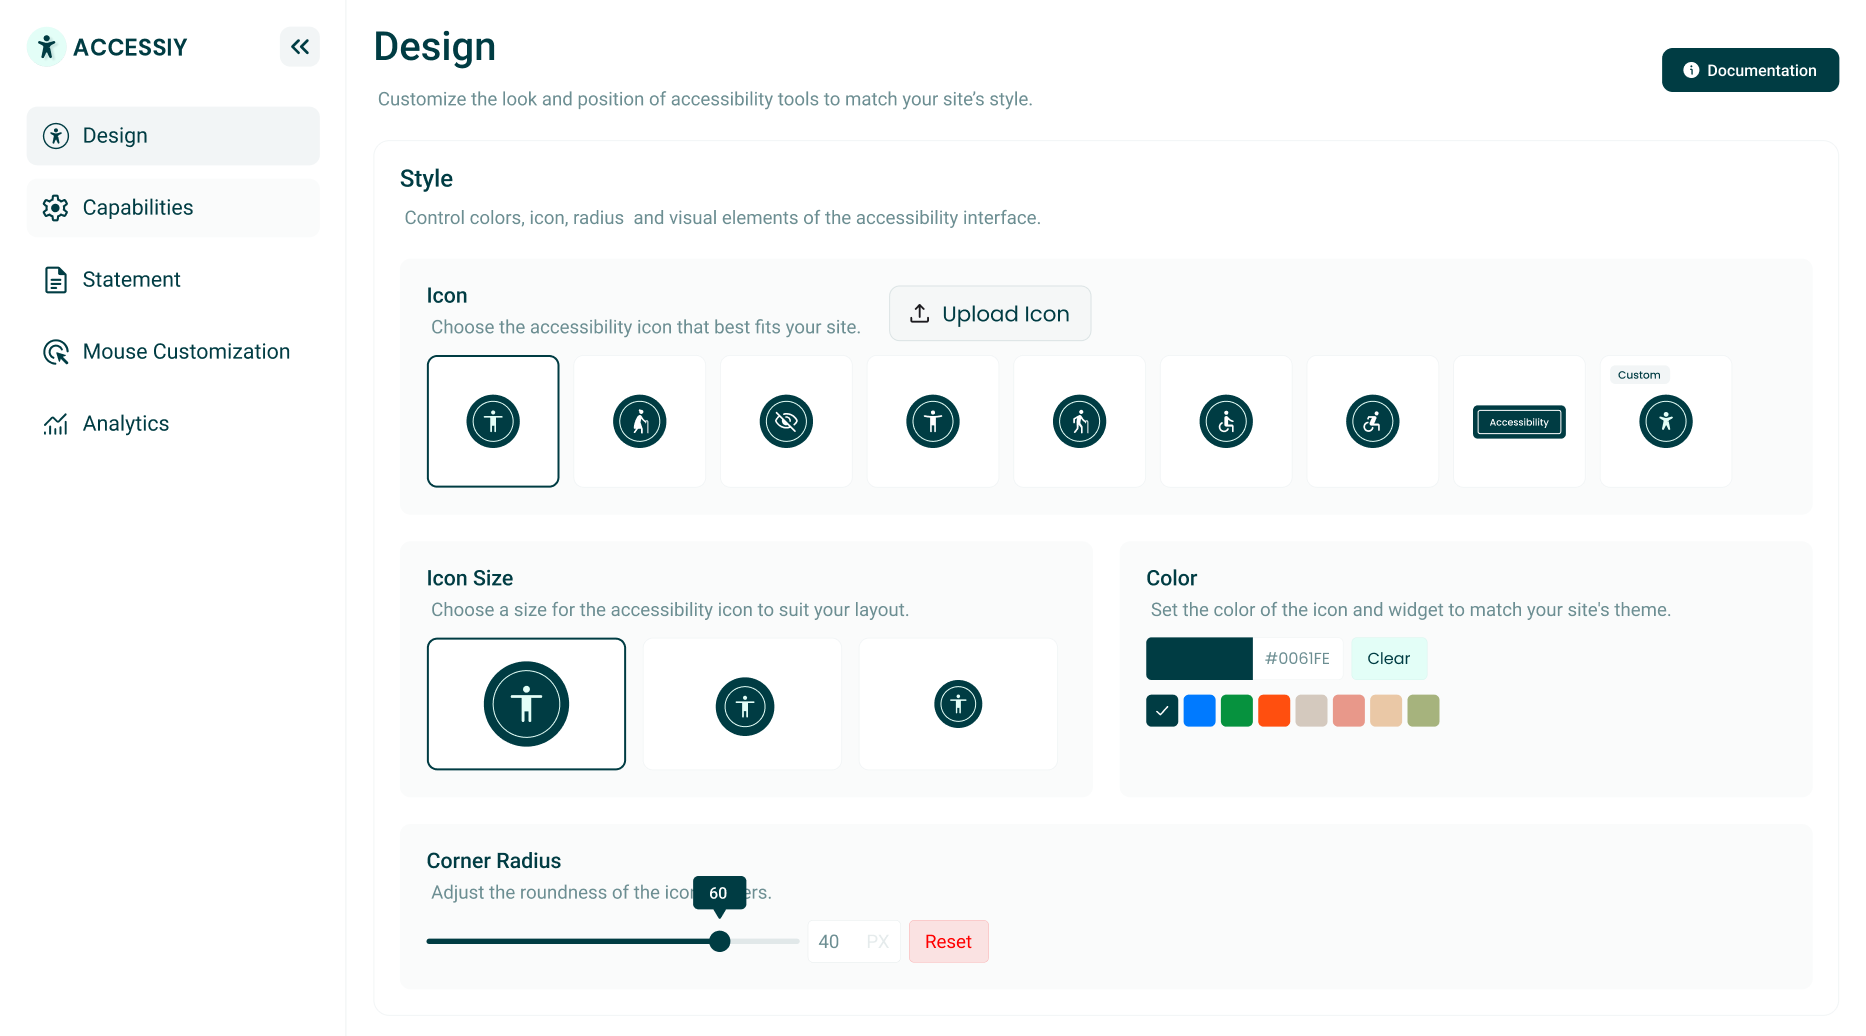Pick the 'Accessibility' text label icon style
Viewport: 1866px width, 1036px height.
(x=1518, y=421)
